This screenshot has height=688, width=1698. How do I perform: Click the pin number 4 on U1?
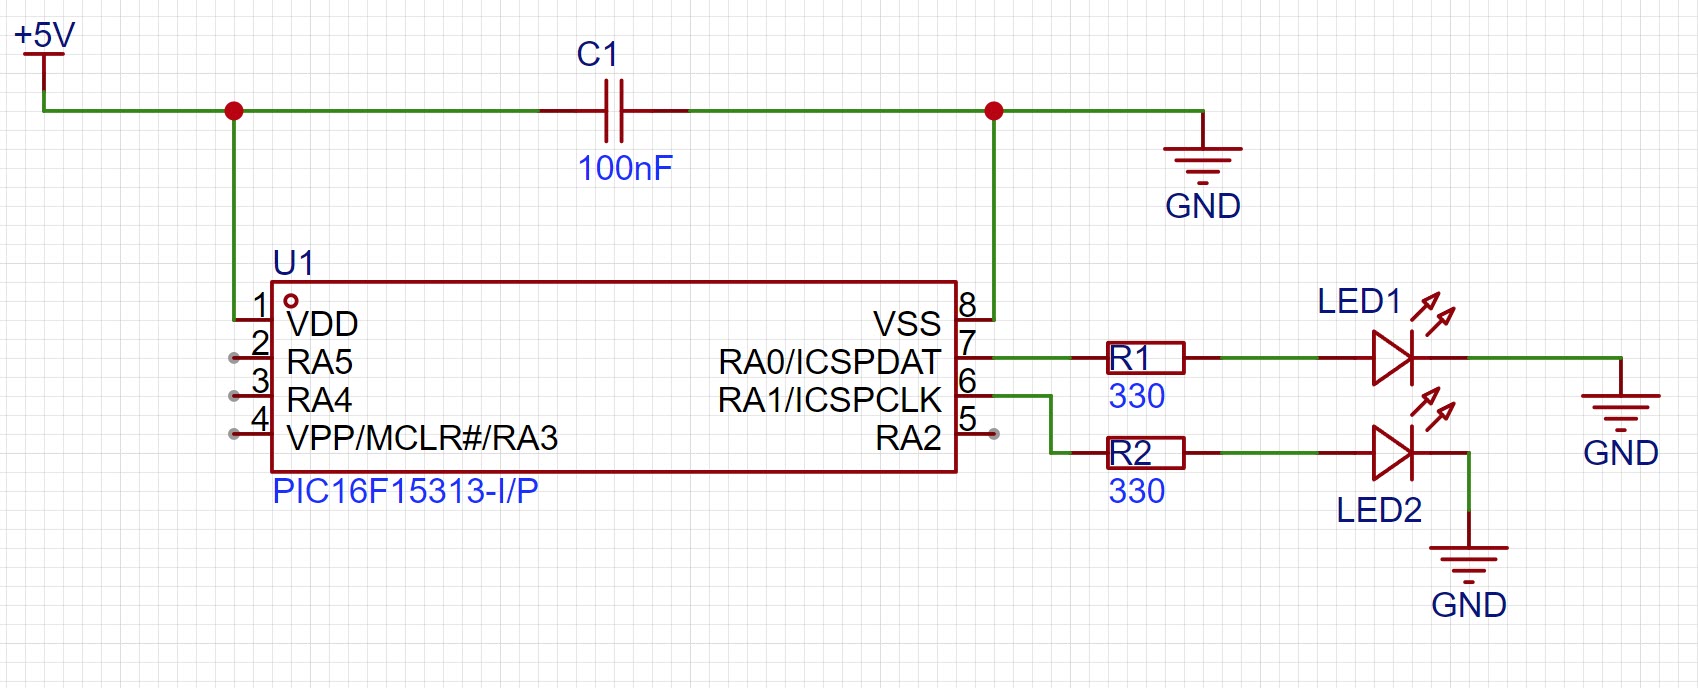260,418
